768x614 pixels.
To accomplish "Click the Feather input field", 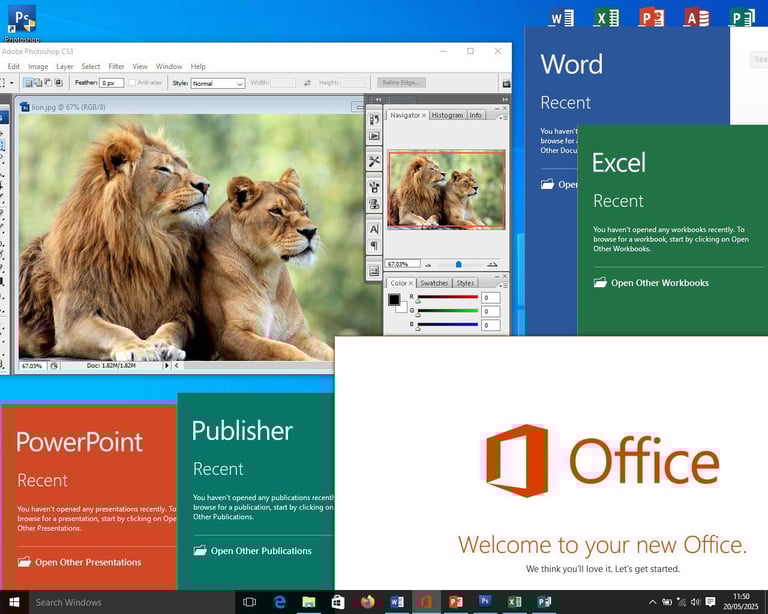I will (111, 83).
